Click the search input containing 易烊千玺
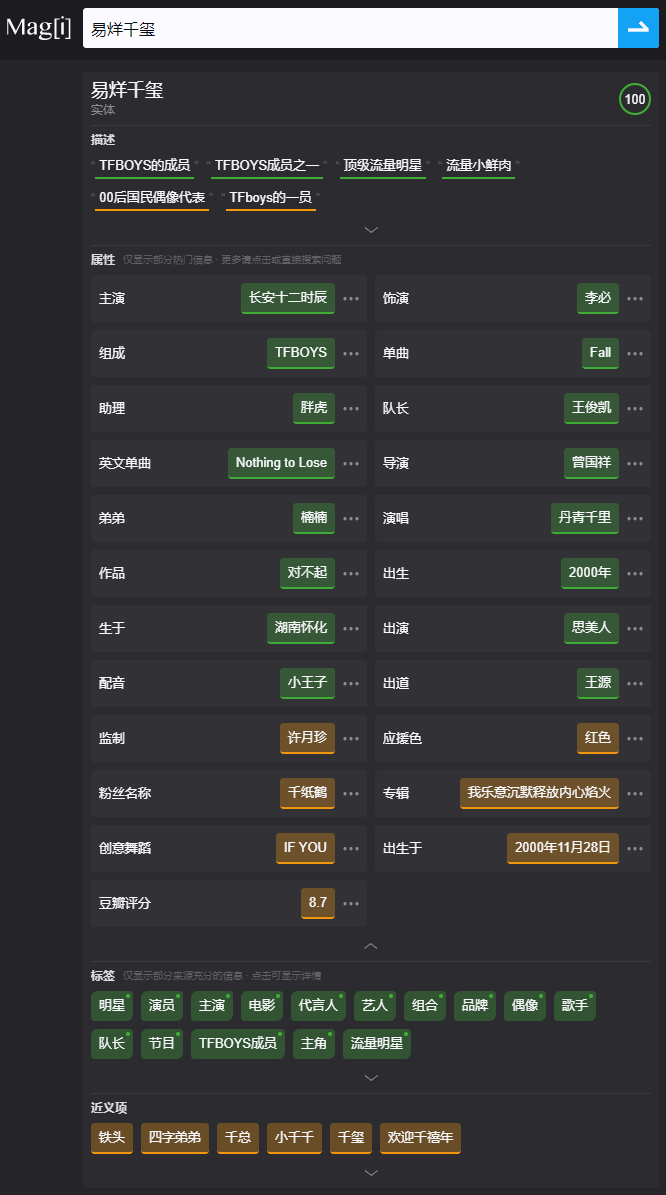 (351, 28)
